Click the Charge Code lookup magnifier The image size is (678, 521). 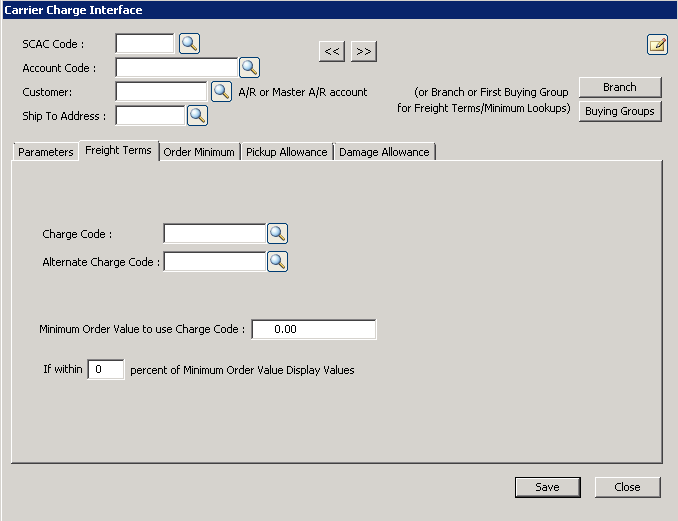(277, 234)
